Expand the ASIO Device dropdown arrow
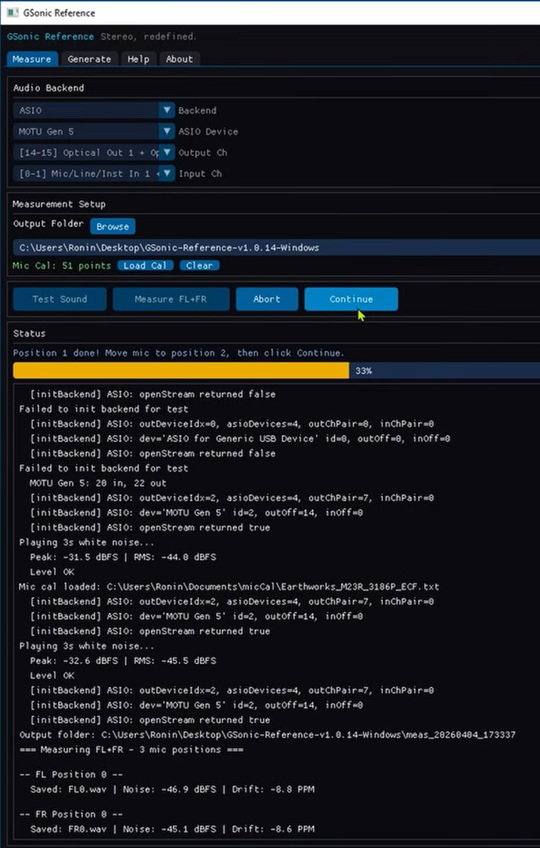540x848 pixels. 167,131
